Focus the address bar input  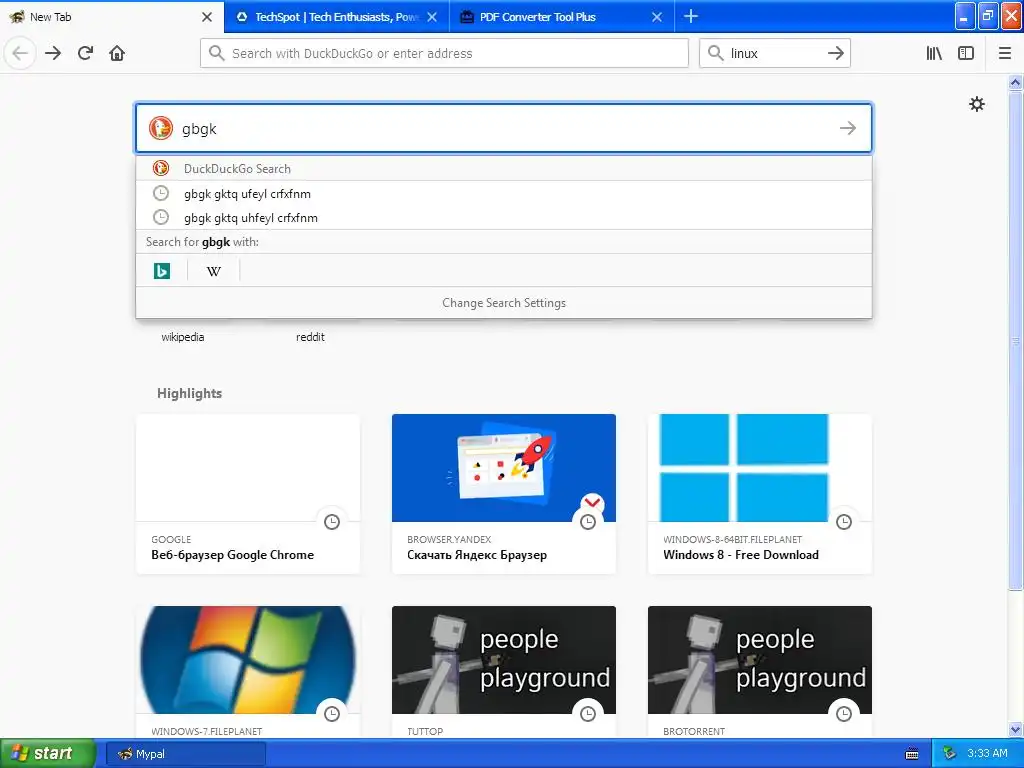pyautogui.click(x=444, y=53)
